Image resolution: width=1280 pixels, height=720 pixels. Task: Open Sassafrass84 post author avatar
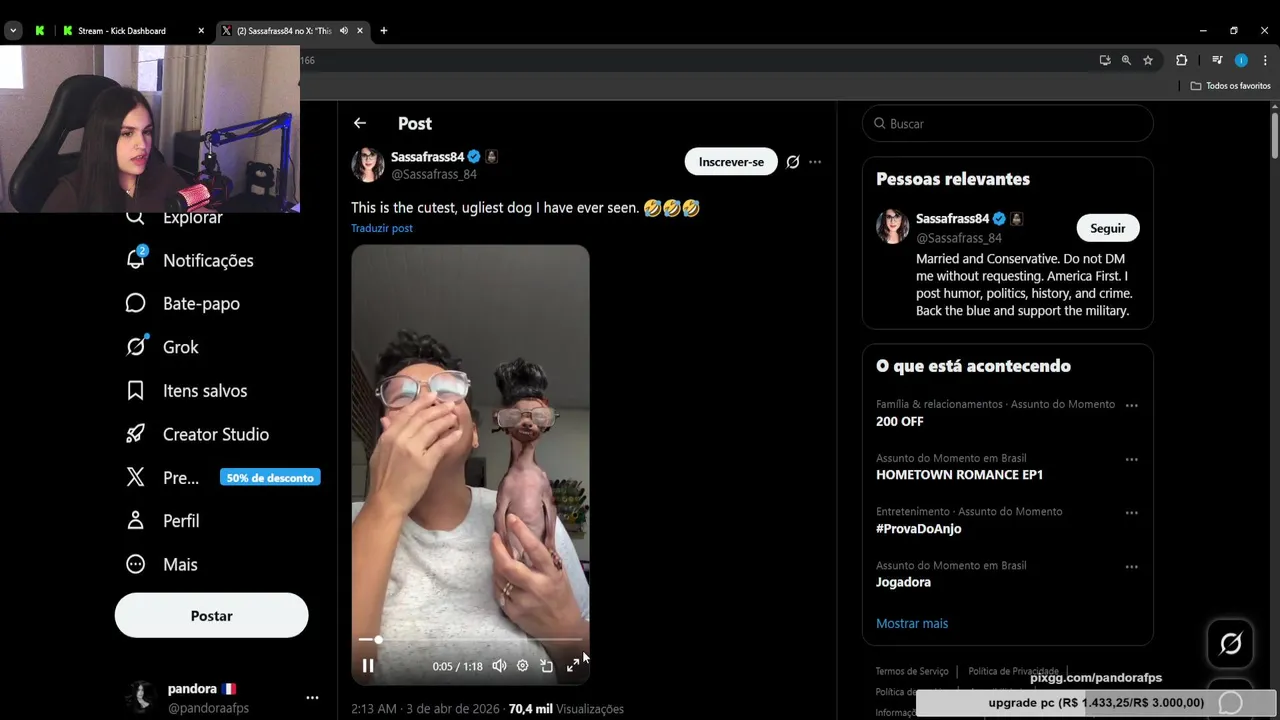[x=368, y=165]
